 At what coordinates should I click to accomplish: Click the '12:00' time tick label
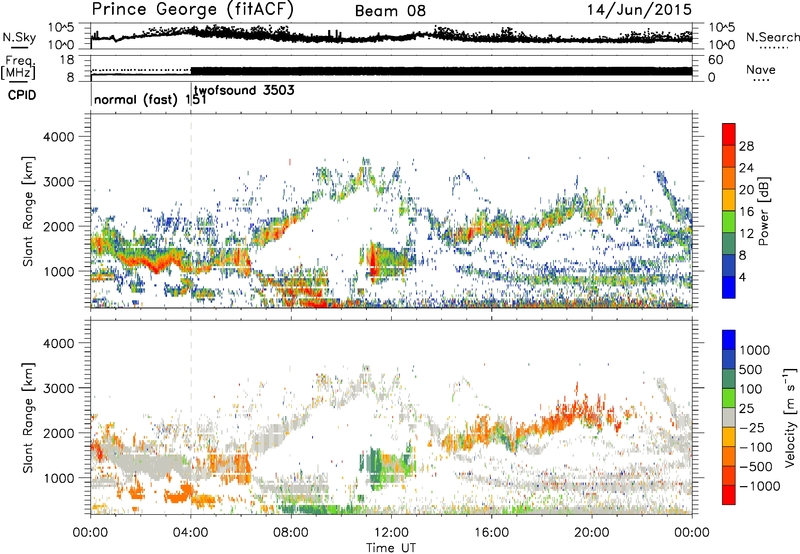[x=391, y=533]
